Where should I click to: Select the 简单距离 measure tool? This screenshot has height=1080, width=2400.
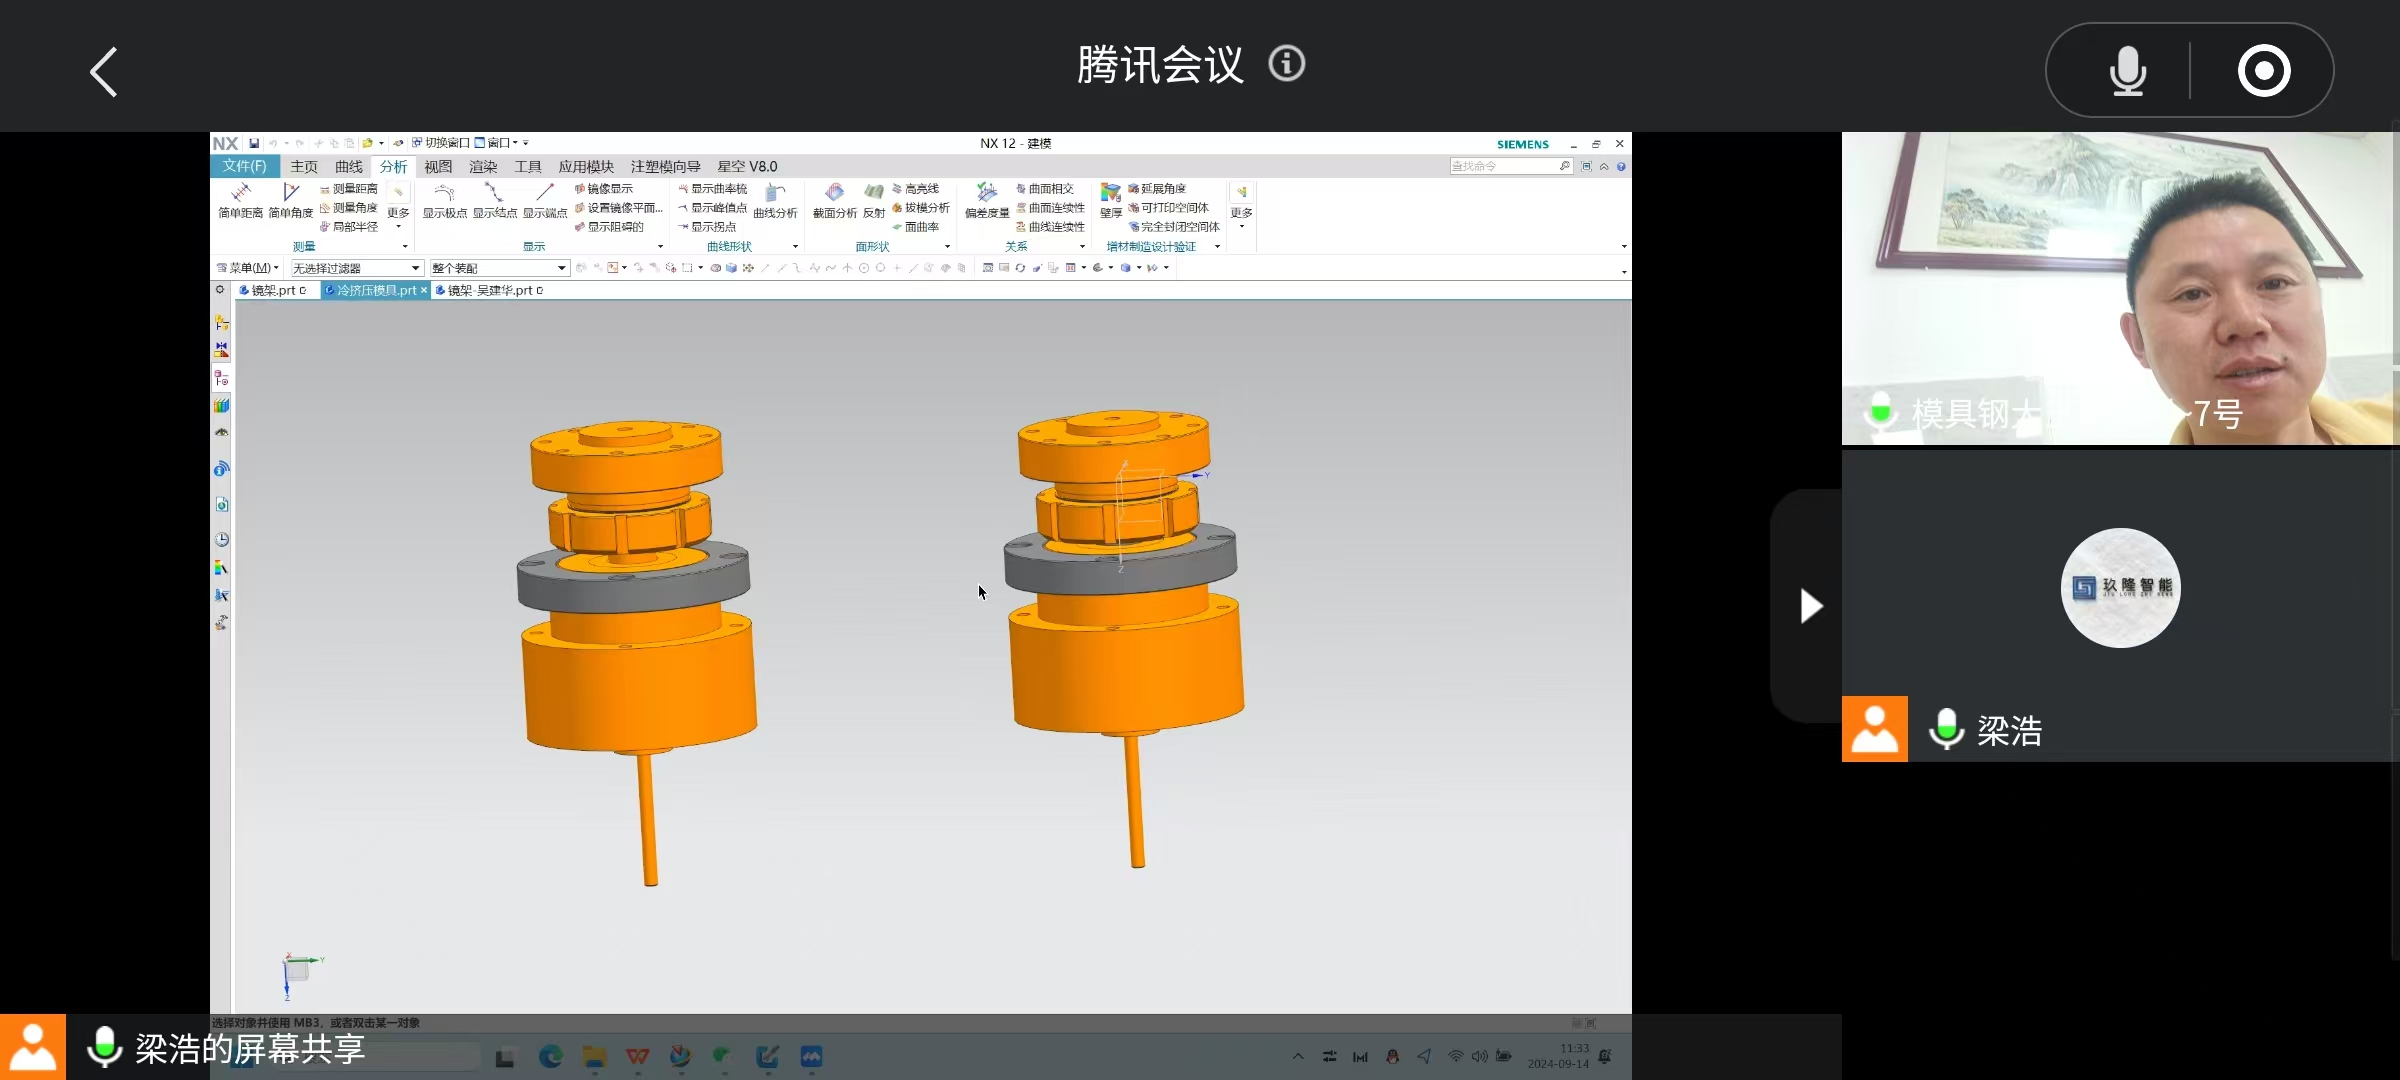pos(240,198)
